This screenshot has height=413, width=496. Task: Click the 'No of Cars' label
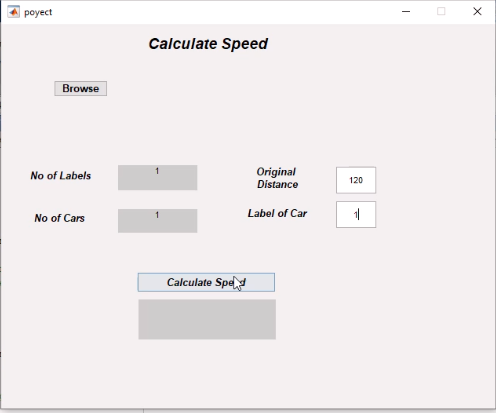pos(60,218)
